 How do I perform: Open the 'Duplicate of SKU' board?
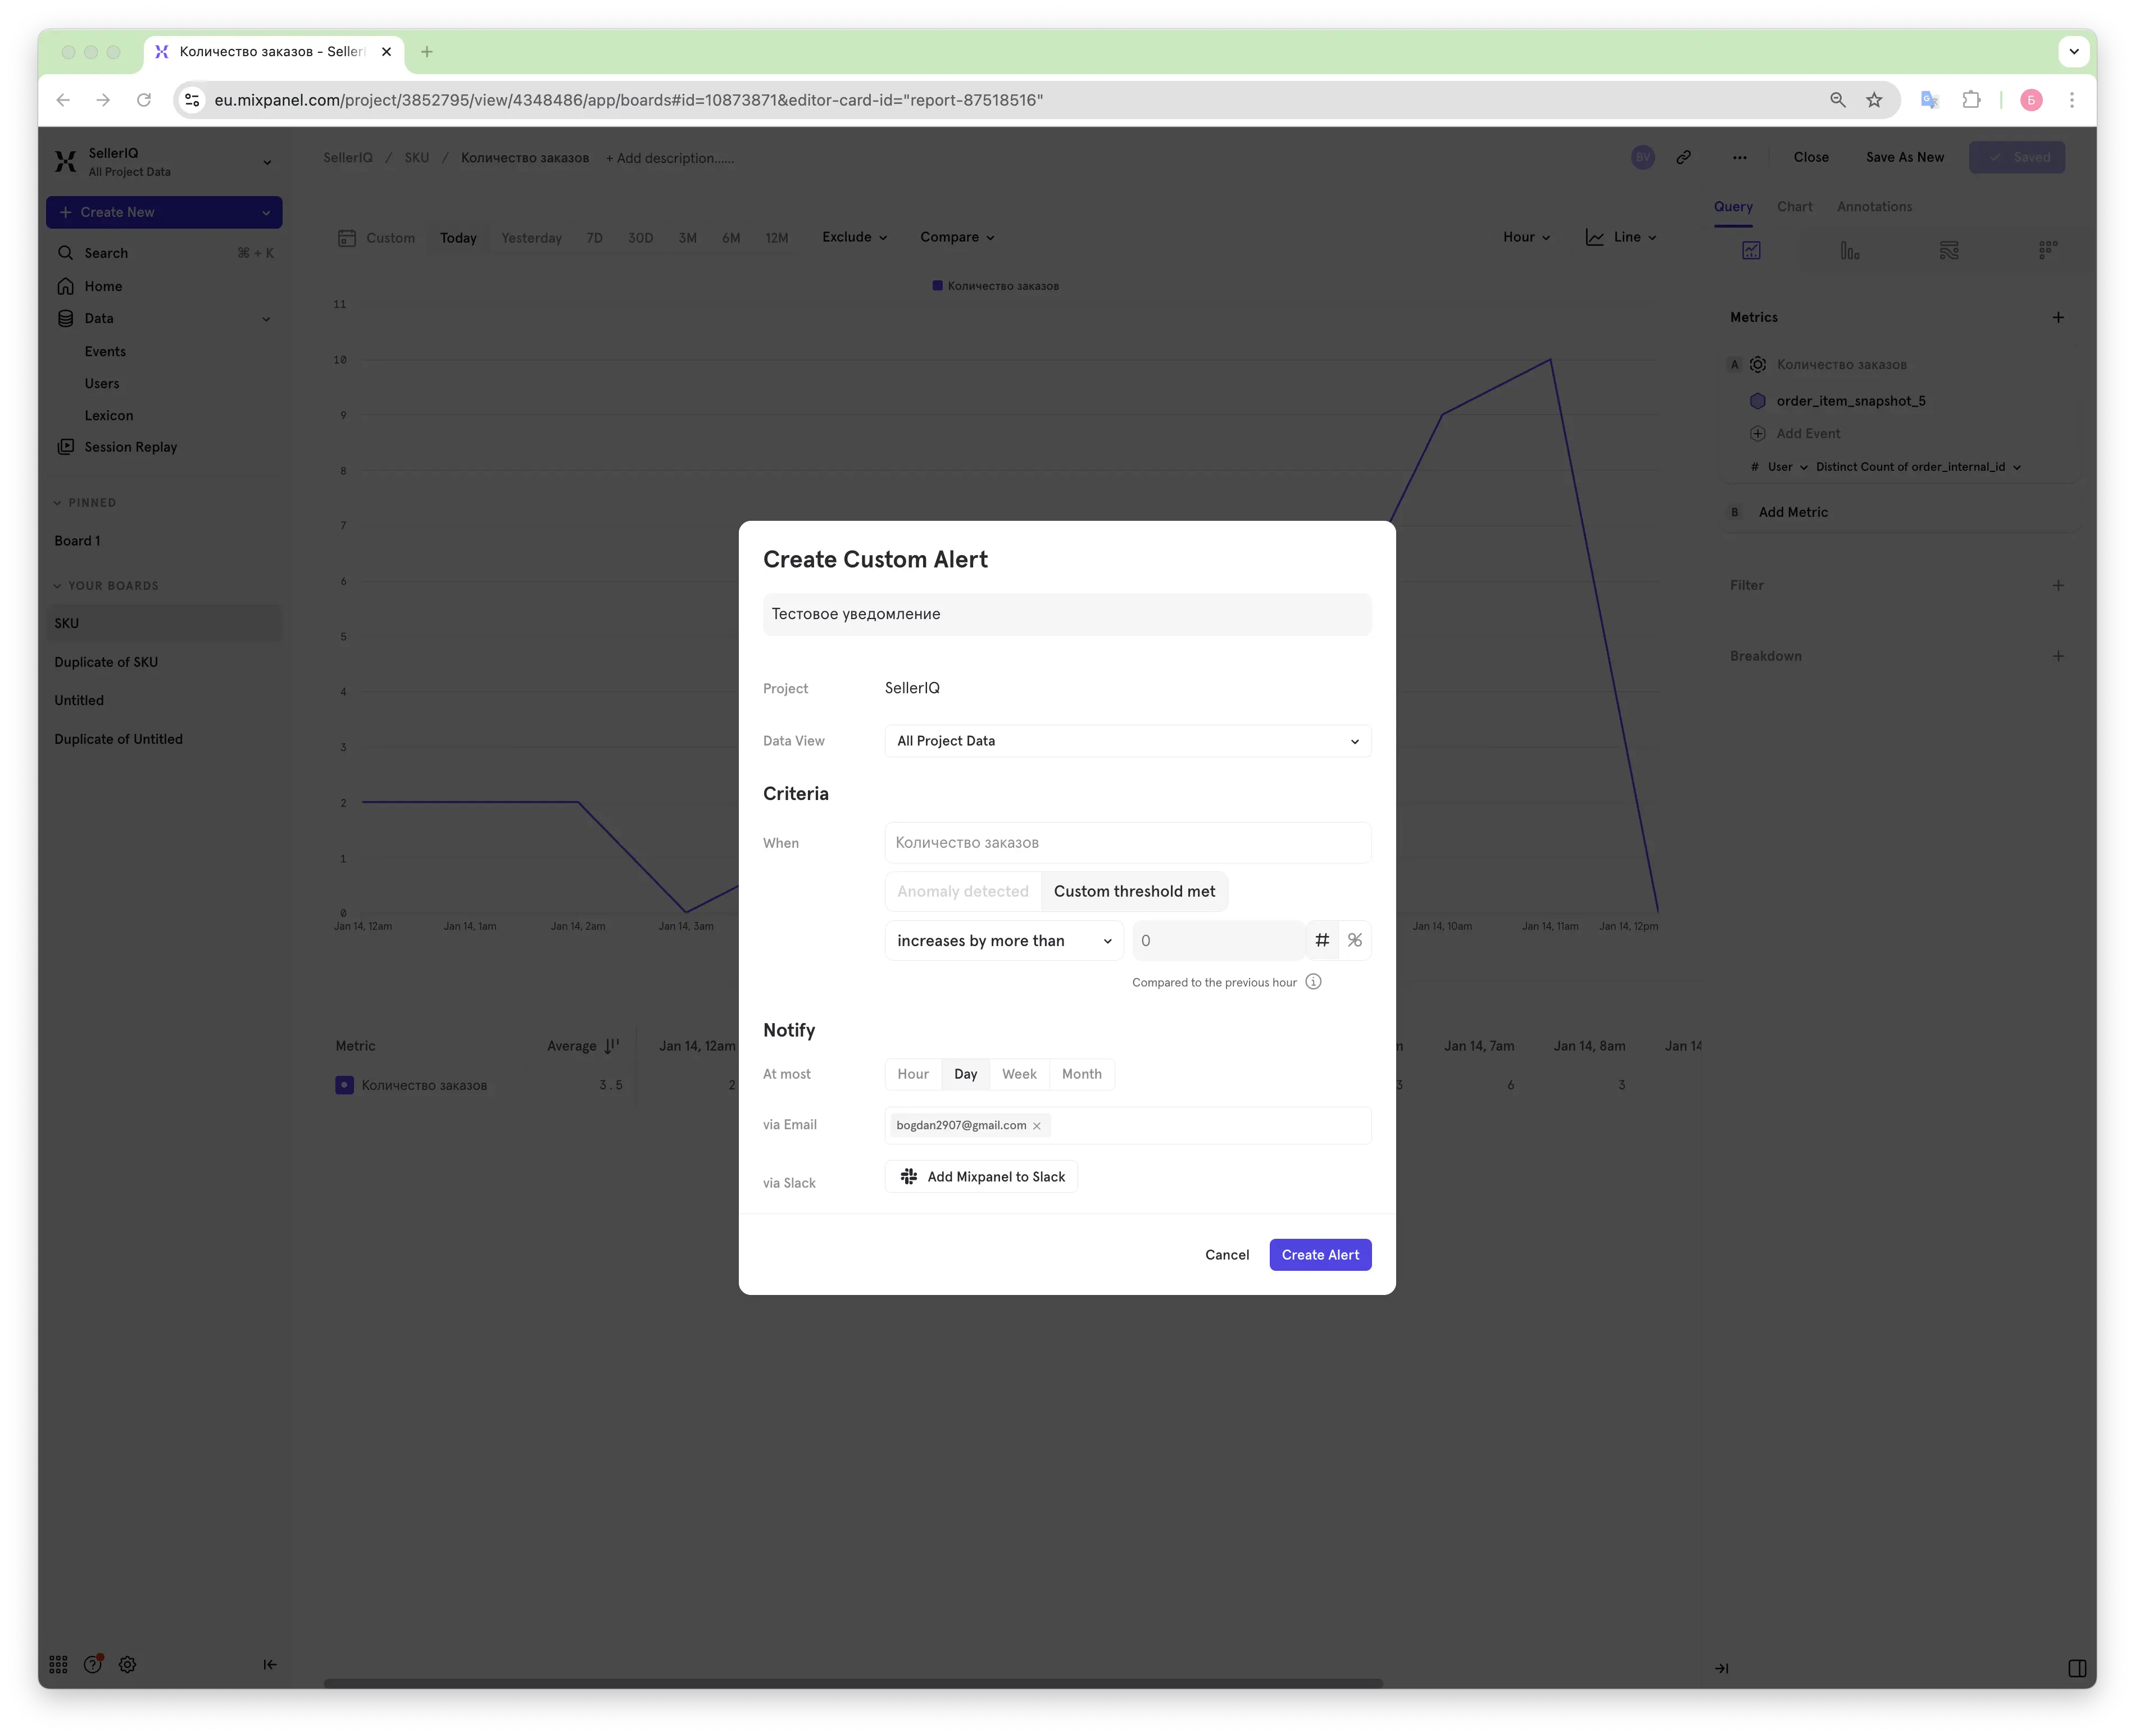106,662
